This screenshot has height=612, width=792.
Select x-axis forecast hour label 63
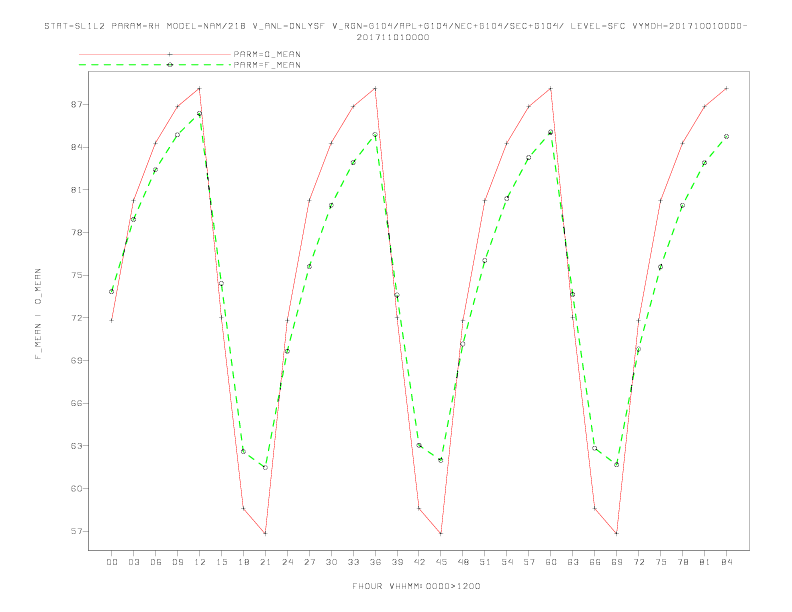573,562
